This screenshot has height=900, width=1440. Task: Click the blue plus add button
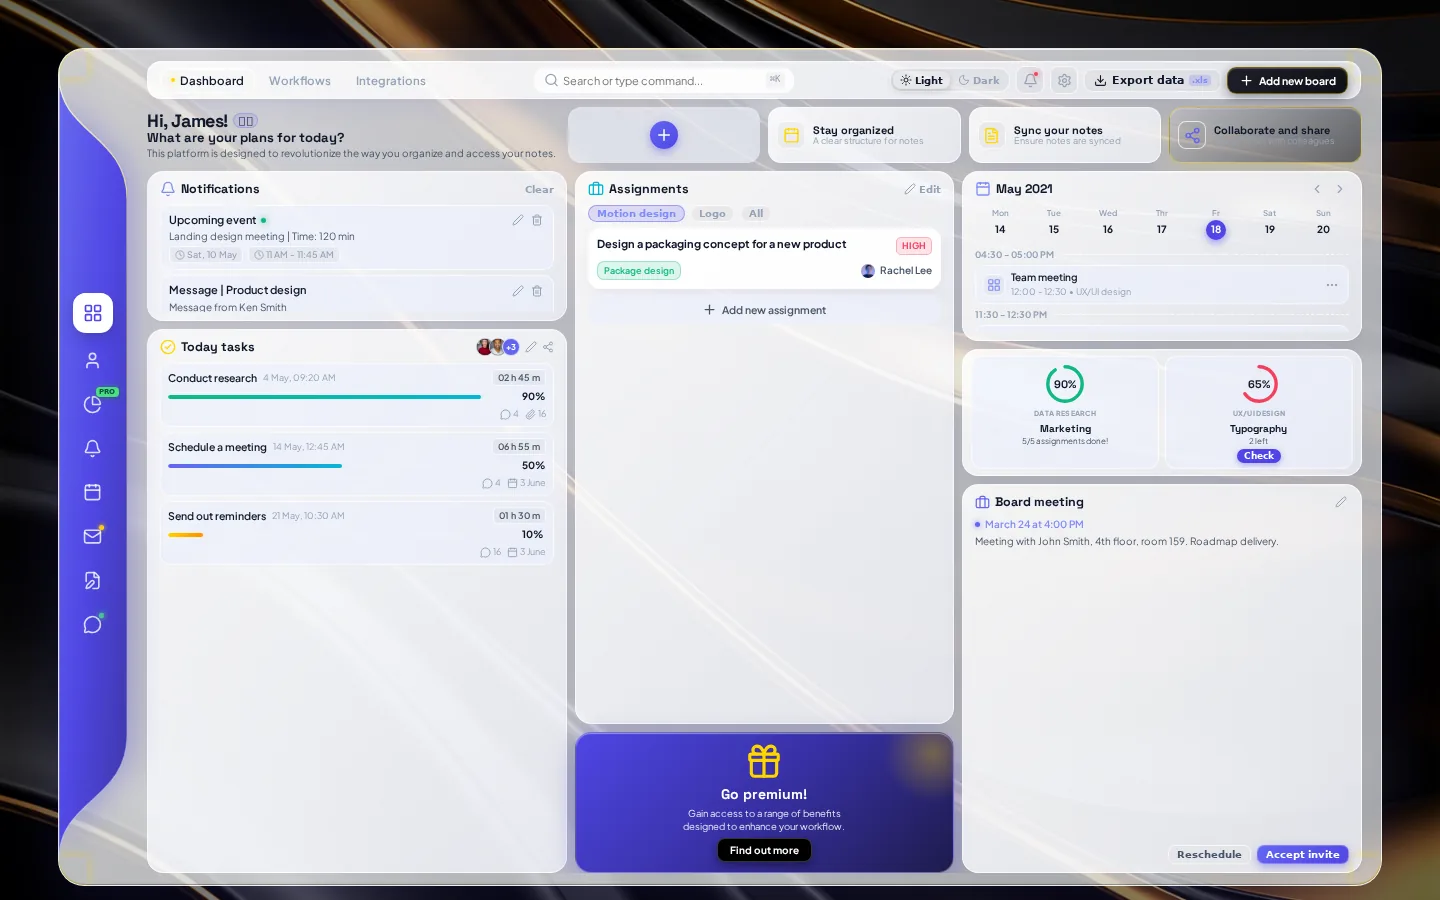pyautogui.click(x=664, y=135)
